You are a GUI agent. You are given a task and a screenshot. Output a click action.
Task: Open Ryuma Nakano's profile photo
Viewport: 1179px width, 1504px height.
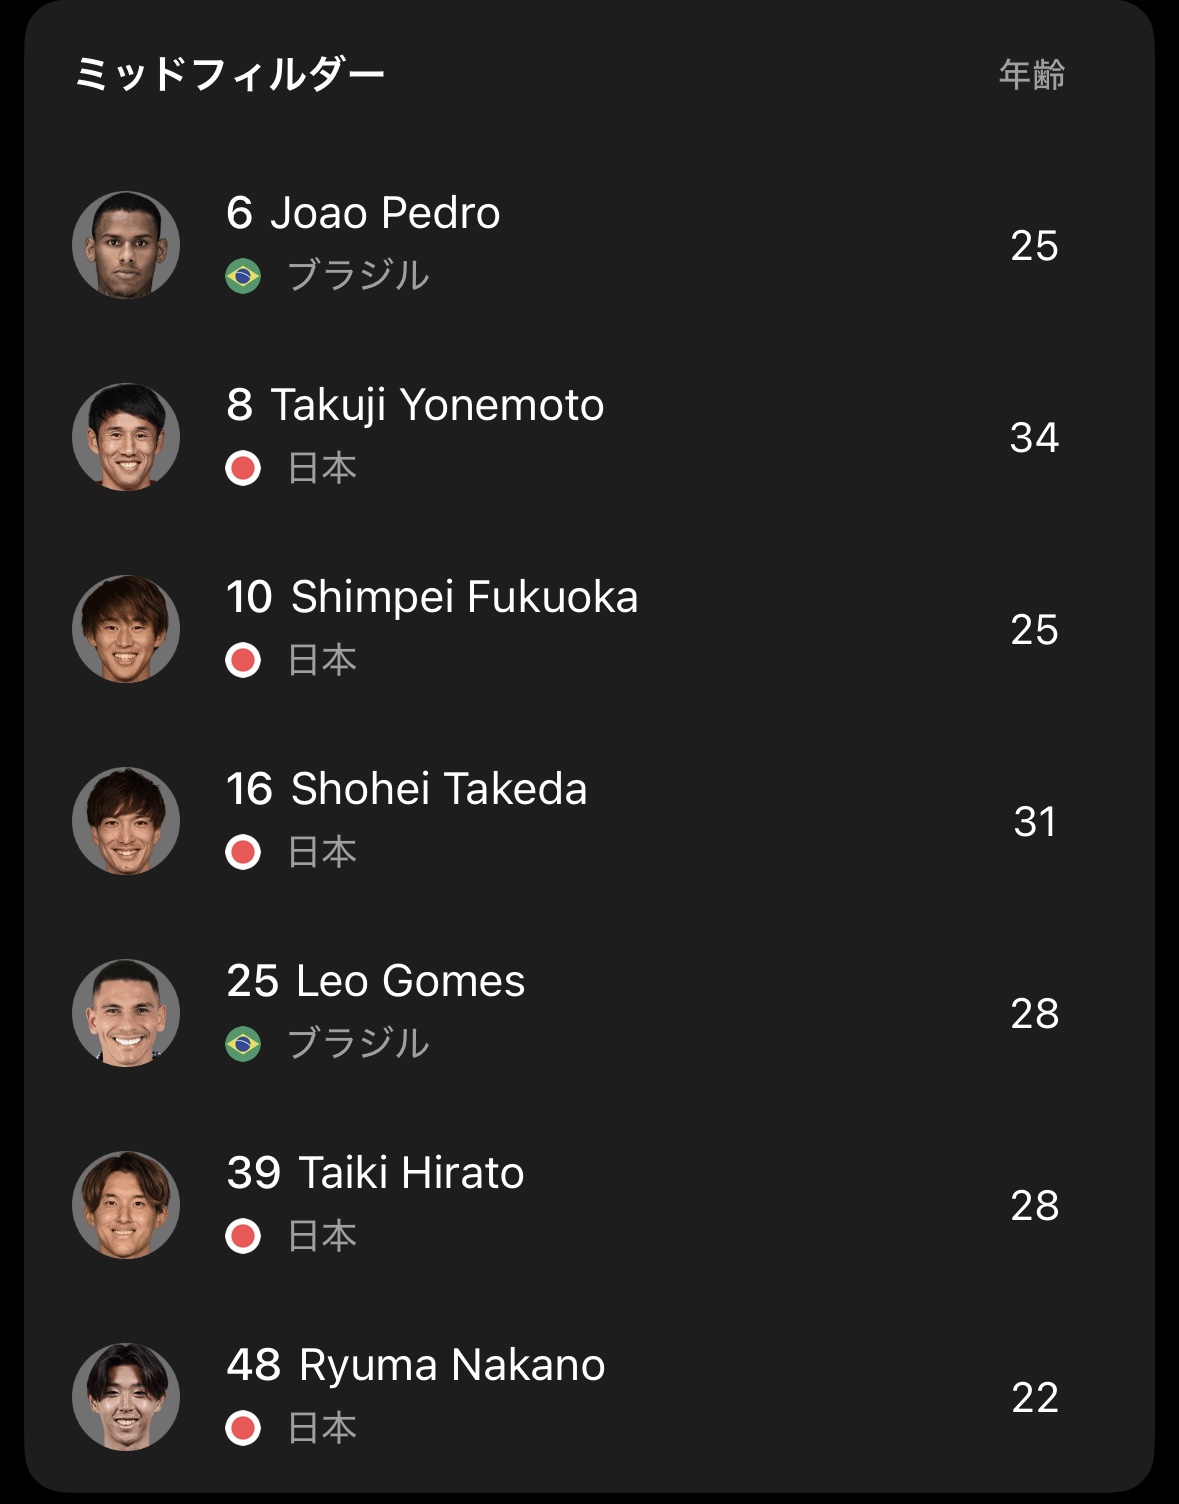126,1397
